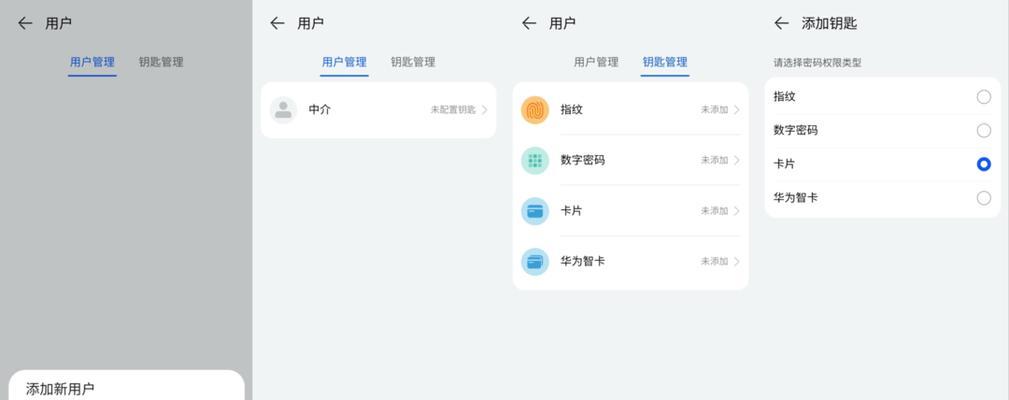
Task: Open 华为智卡 key entry via its chevron
Action: click(737, 262)
